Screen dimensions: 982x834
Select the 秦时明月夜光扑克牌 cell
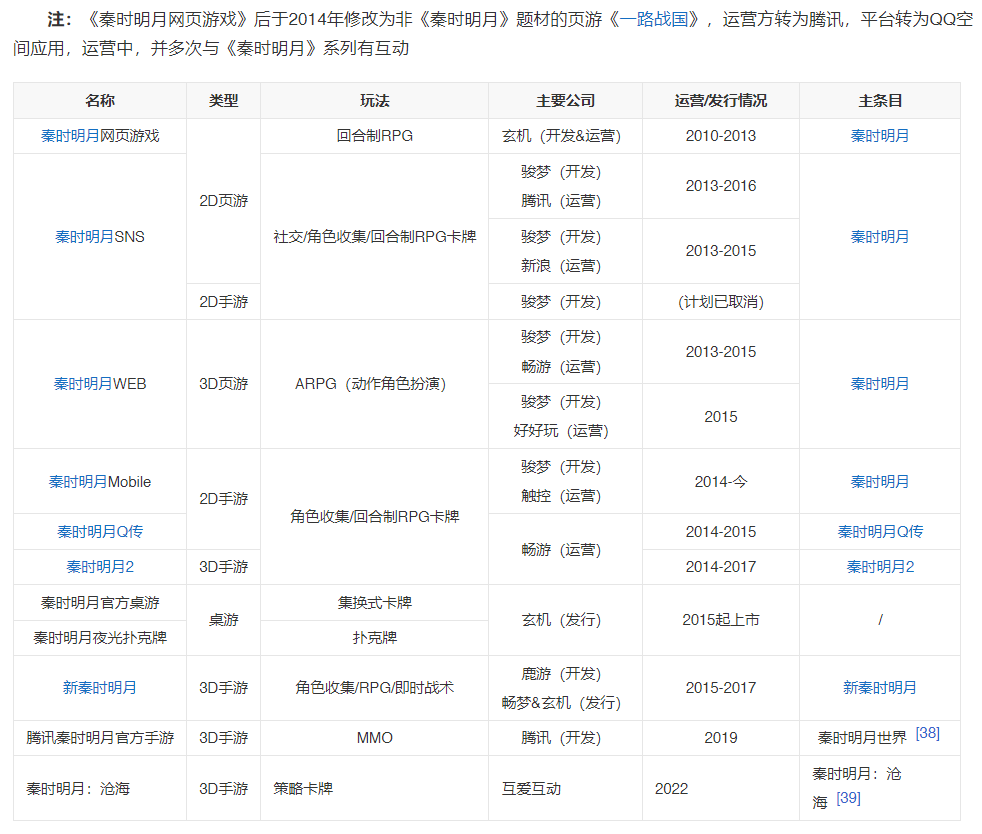click(100, 638)
